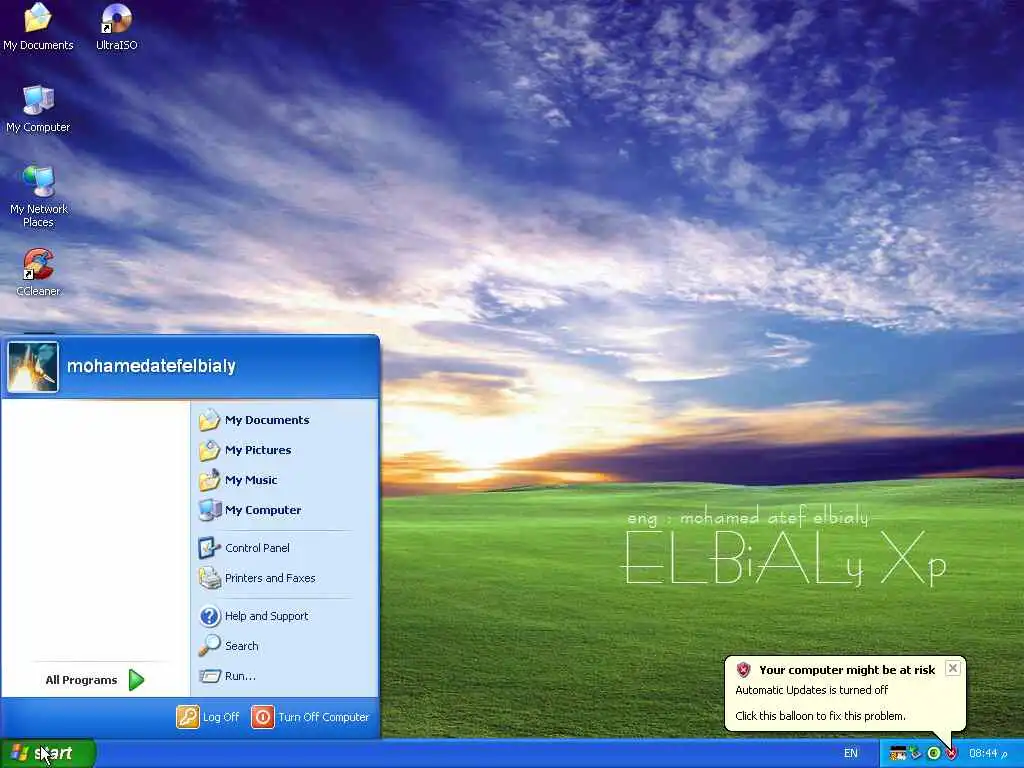The height and width of the screenshot is (768, 1024).
Task: Open My Network Places desktop icon
Action: point(39,196)
